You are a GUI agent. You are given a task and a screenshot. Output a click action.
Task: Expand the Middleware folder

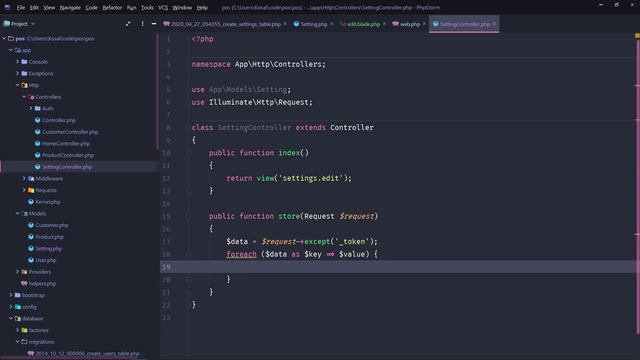pos(24,179)
